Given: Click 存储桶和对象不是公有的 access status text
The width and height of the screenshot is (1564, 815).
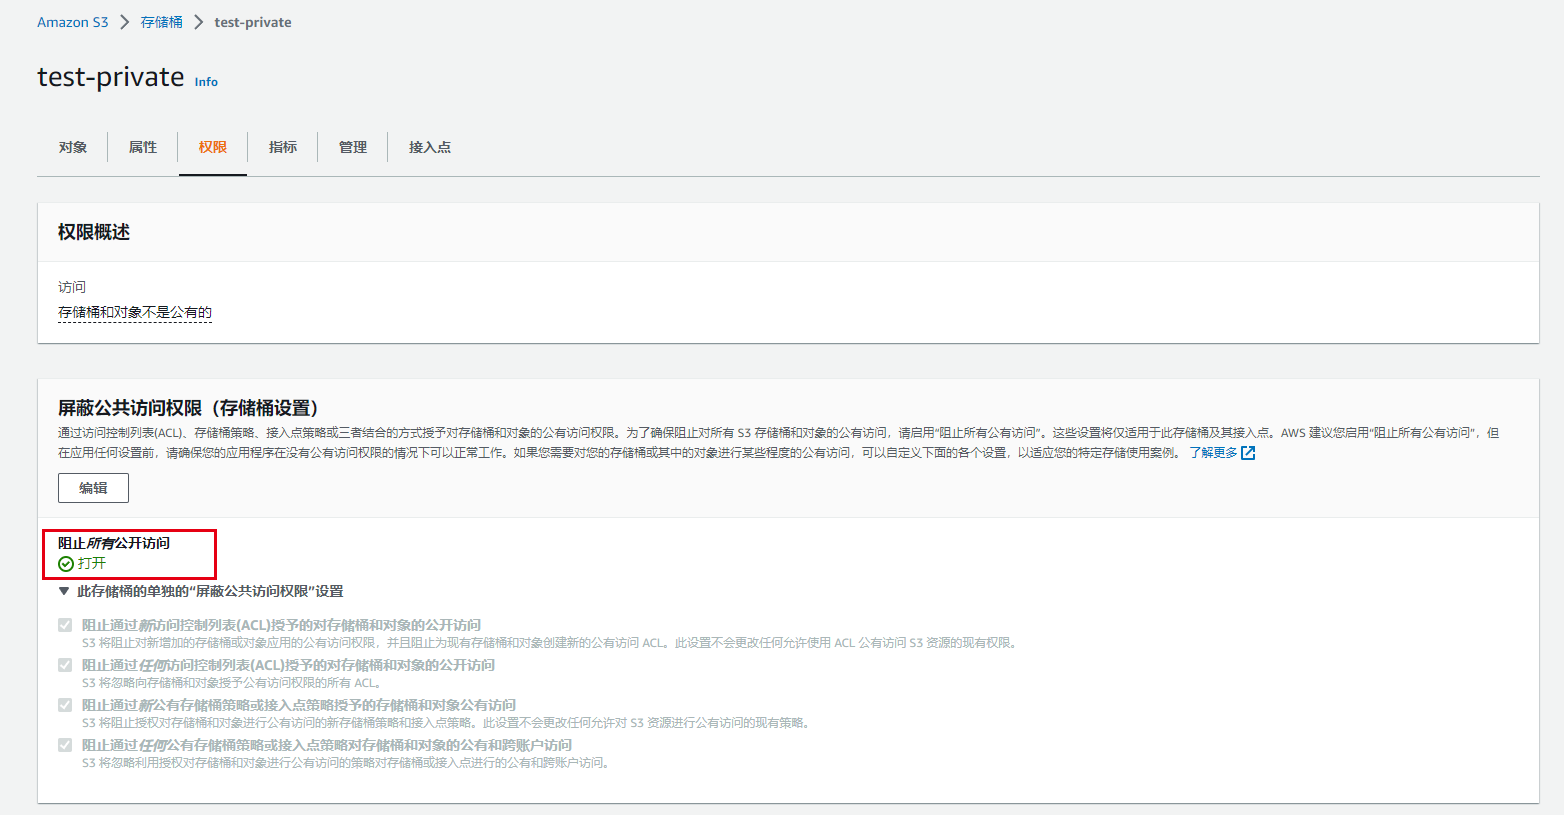Looking at the screenshot, I should (135, 312).
